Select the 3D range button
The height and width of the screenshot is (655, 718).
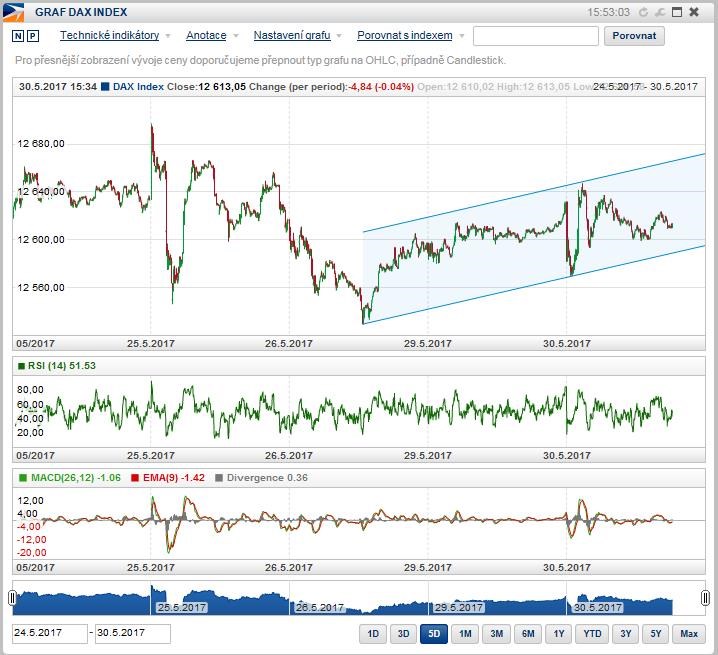click(x=403, y=633)
